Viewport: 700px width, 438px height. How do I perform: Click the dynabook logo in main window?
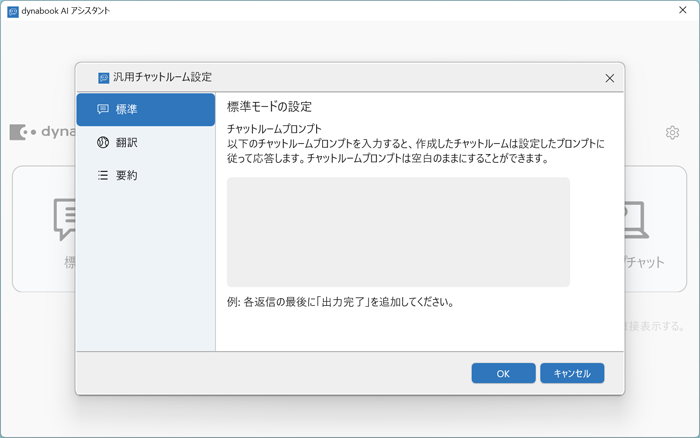pos(42,132)
